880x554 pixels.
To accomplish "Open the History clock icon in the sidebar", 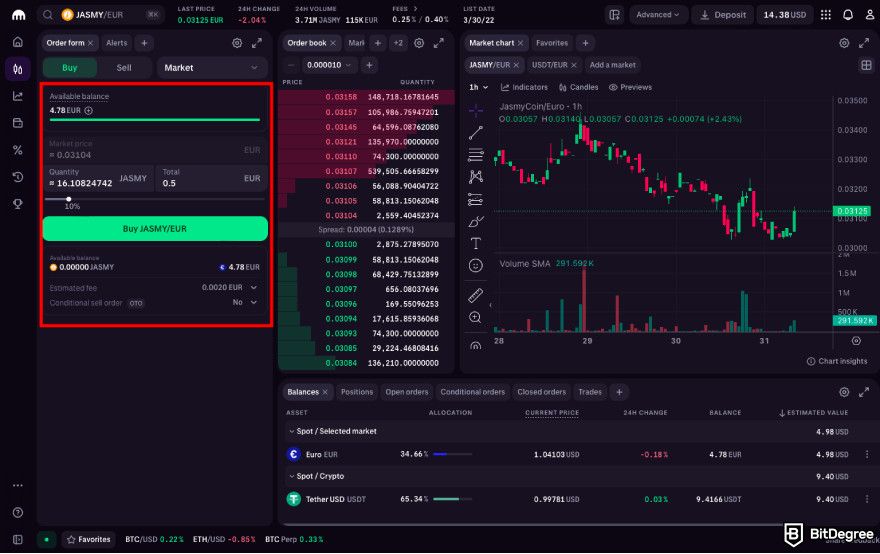I will [18, 177].
